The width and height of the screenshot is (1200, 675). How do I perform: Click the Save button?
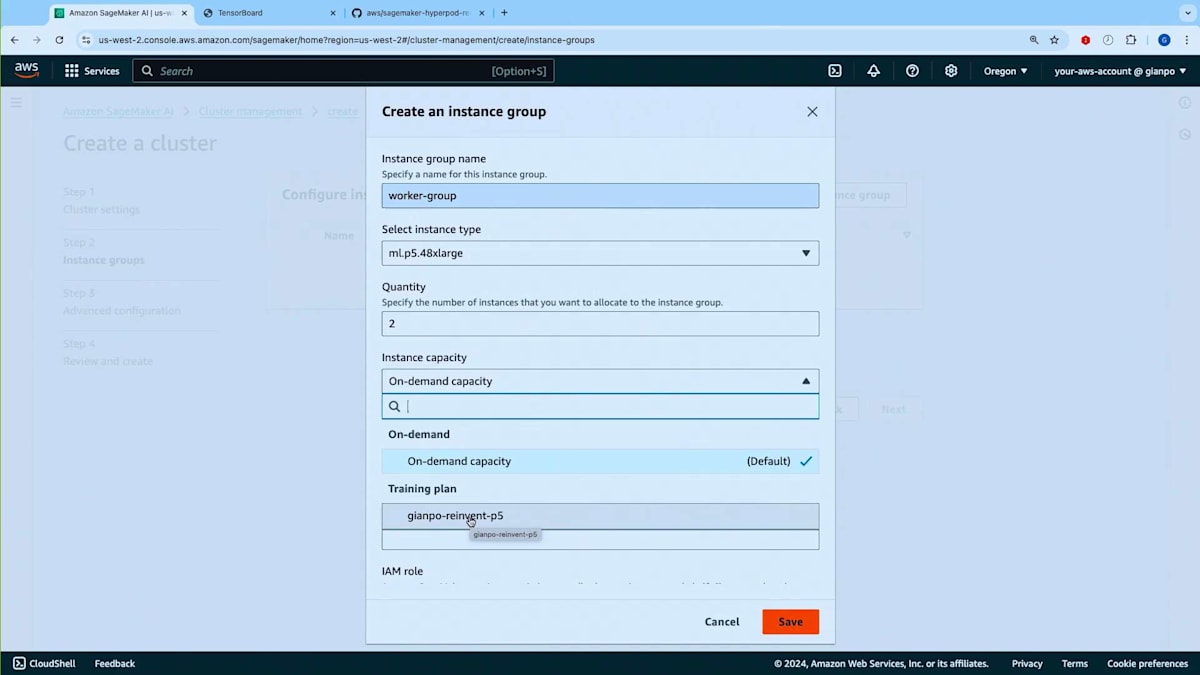790,622
